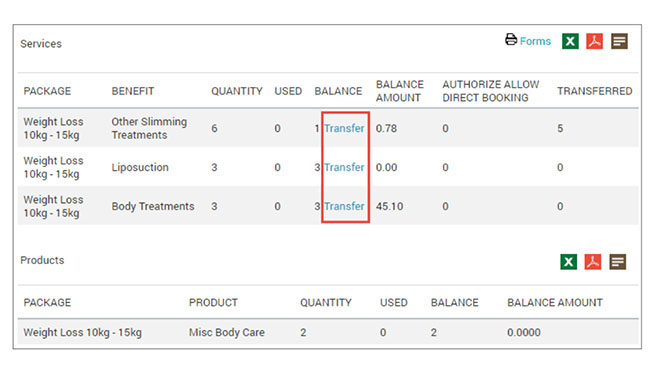650x366 pixels.
Task: Click the PRODUCT column header
Action: (x=213, y=303)
